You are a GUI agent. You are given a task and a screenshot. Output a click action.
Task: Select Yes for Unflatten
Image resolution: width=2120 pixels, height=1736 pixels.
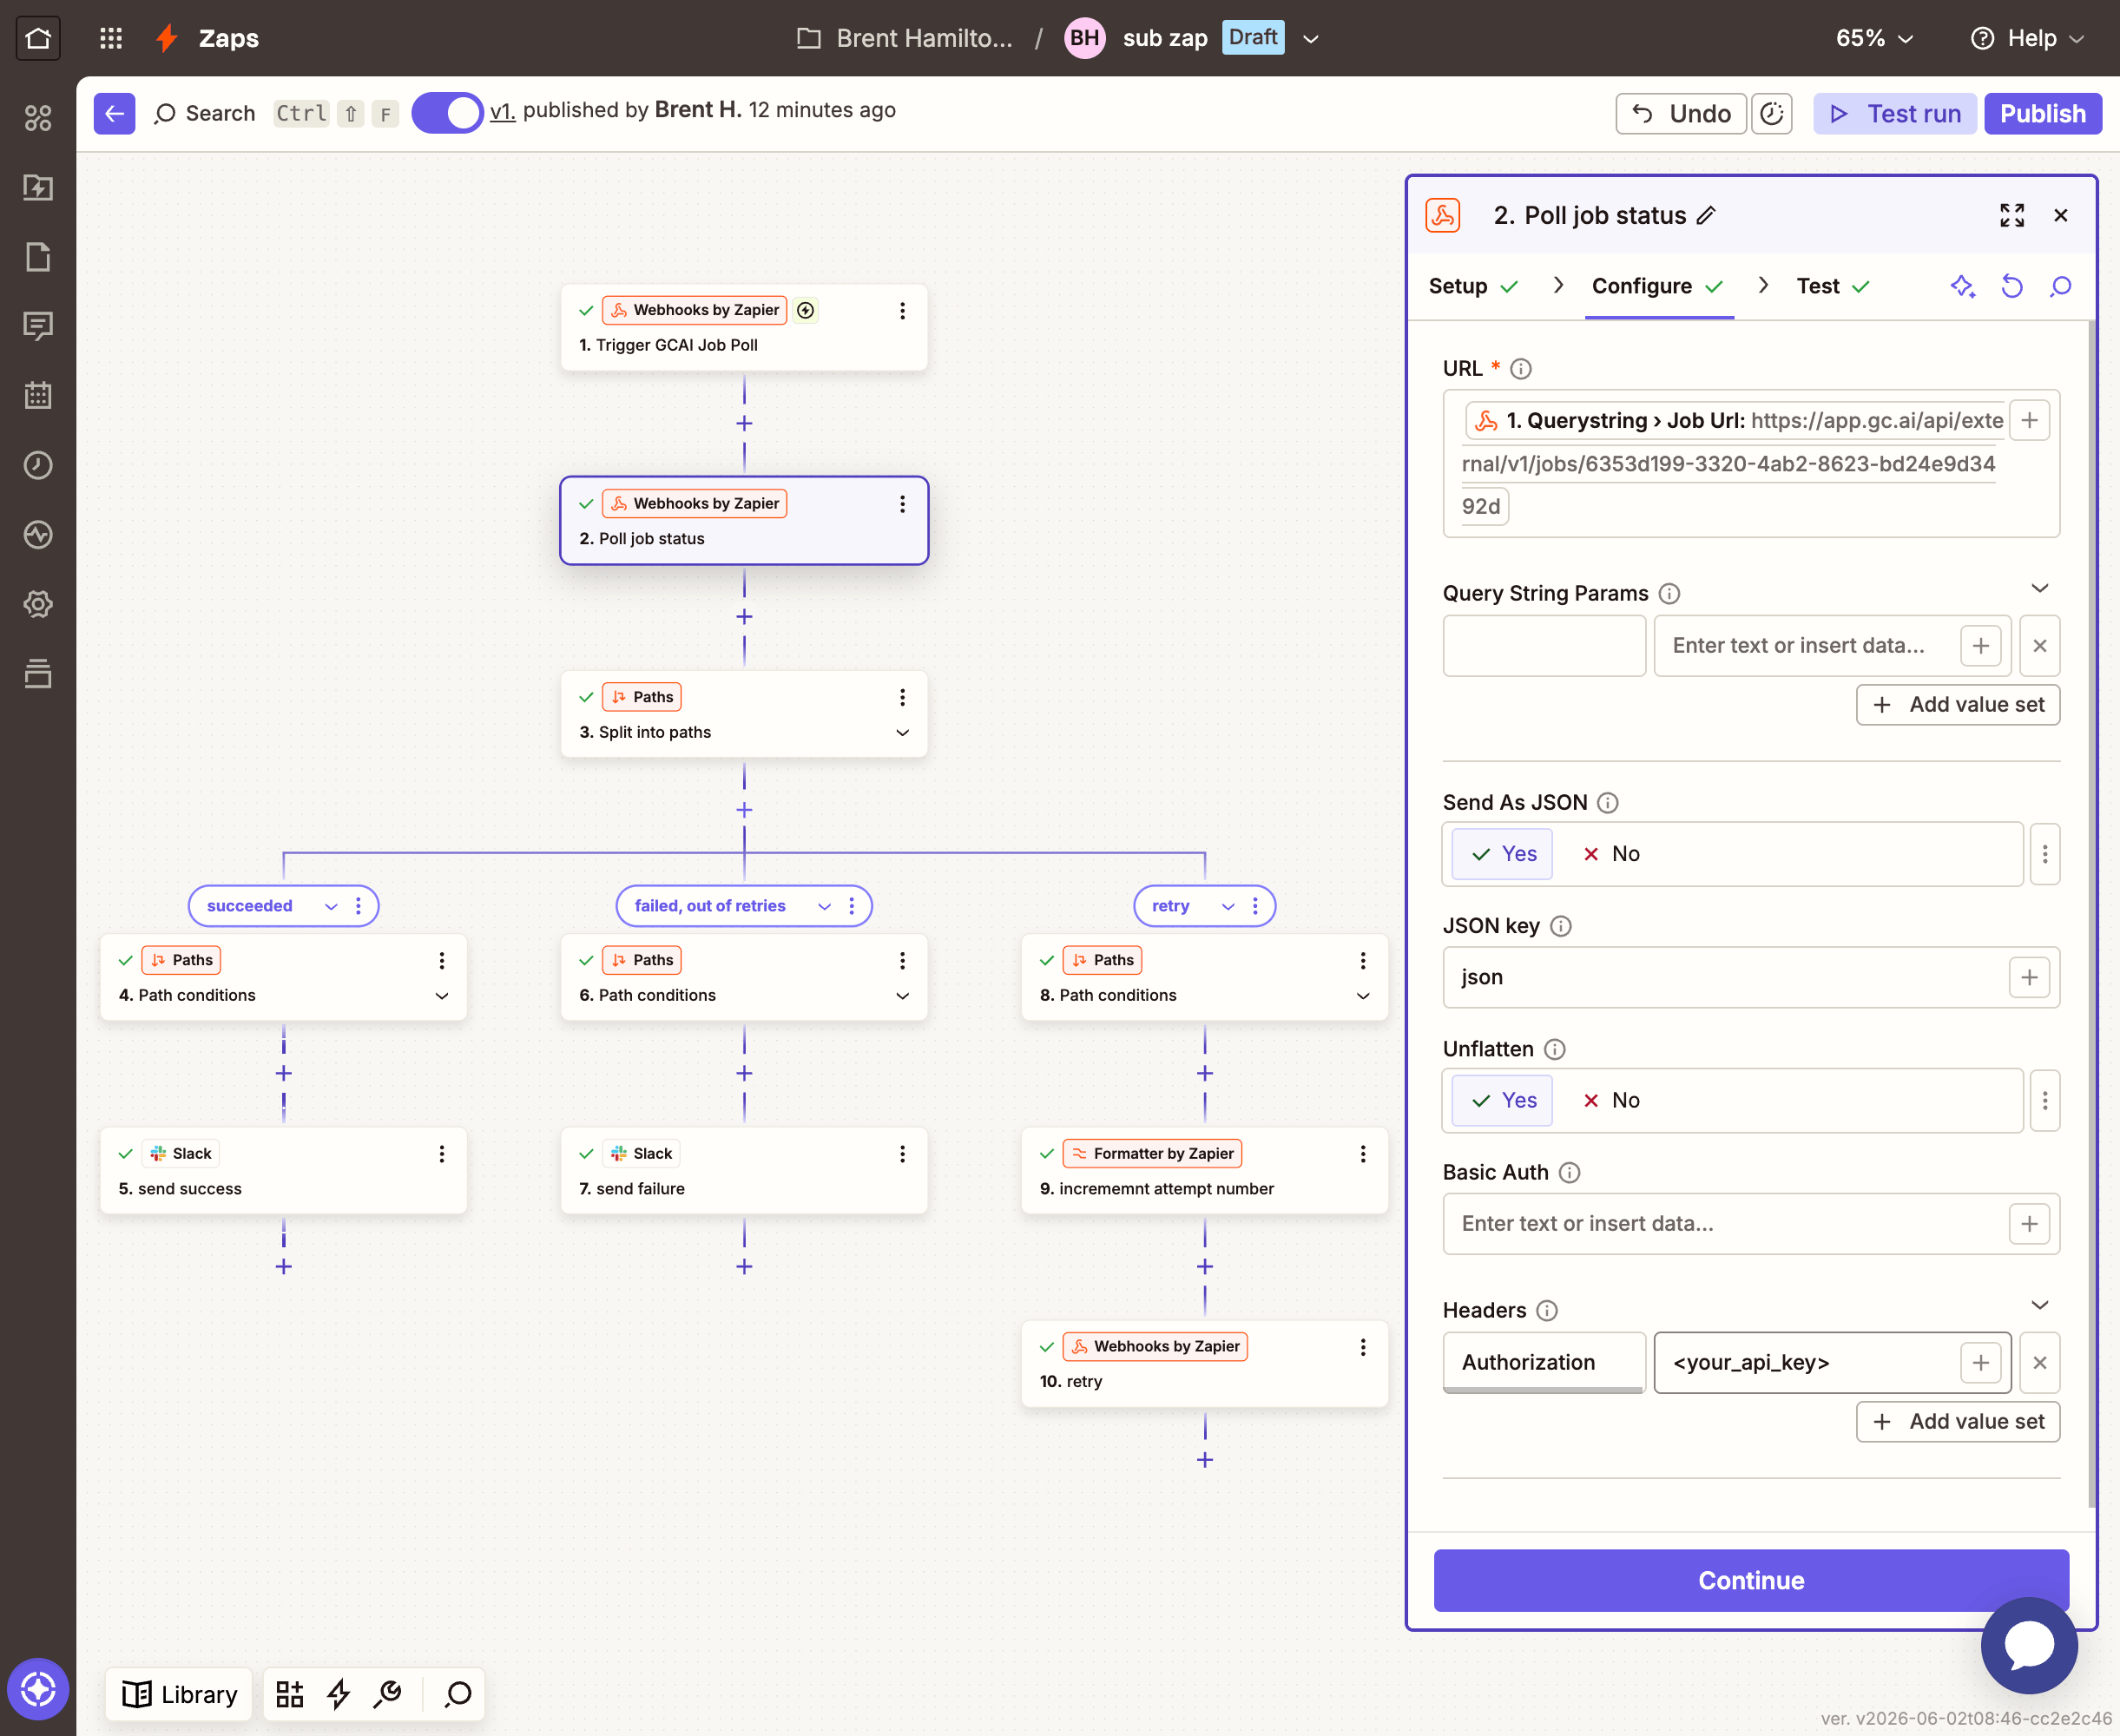point(1502,1100)
